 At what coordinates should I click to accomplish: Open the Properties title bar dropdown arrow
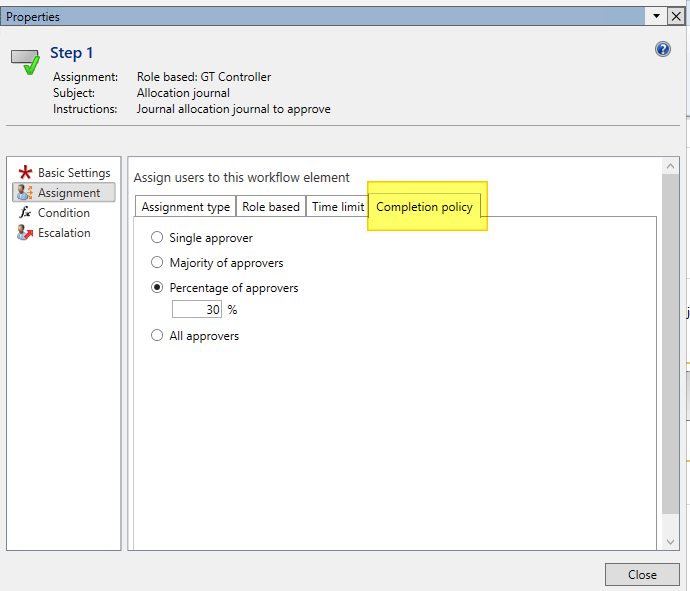pos(655,17)
